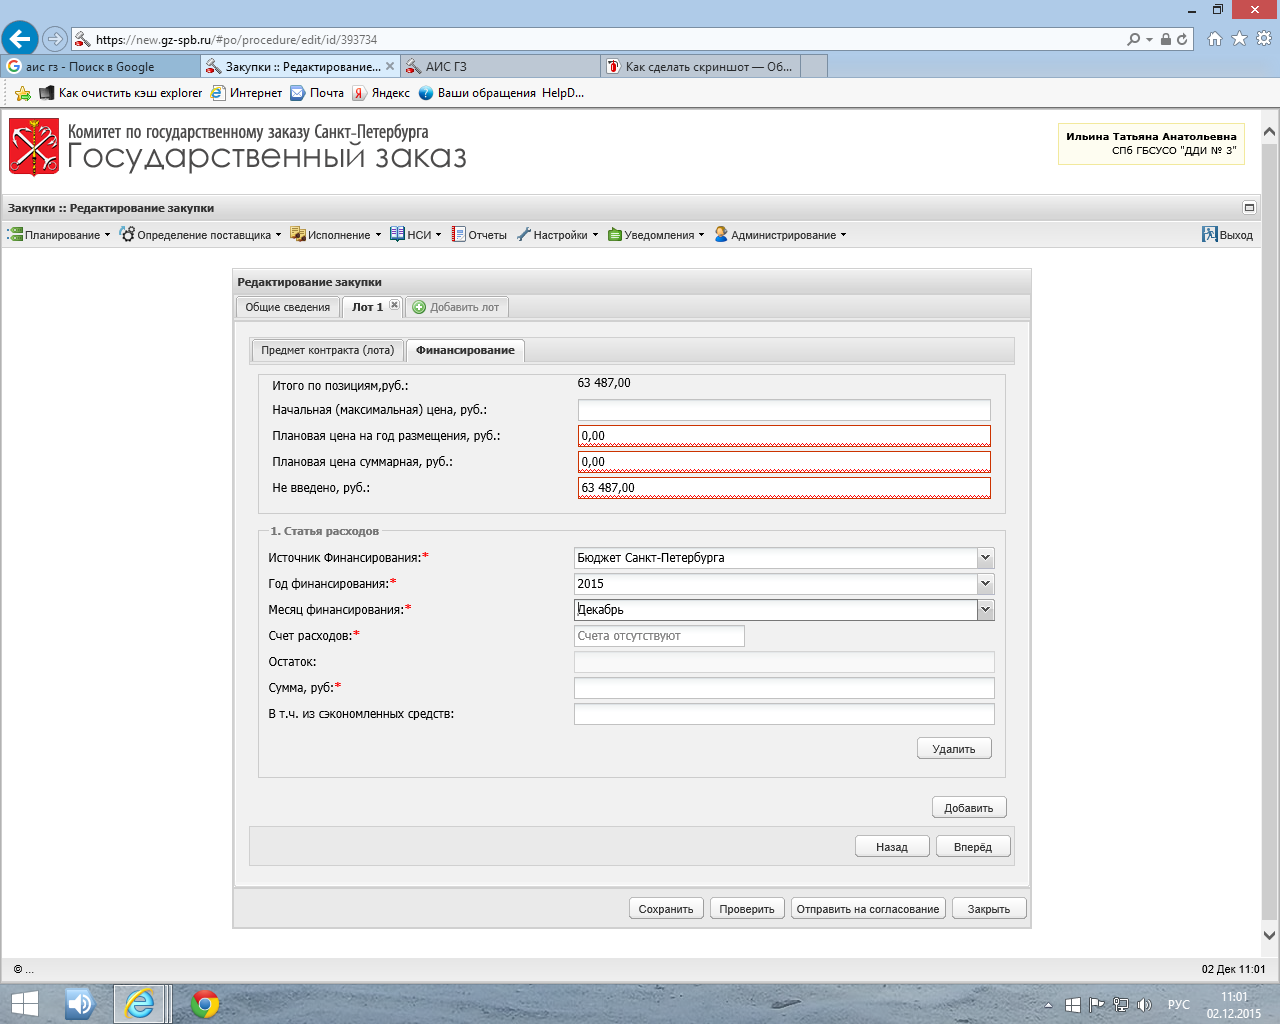Click the Сохранить button
This screenshot has width=1280, height=1024.
pos(666,909)
